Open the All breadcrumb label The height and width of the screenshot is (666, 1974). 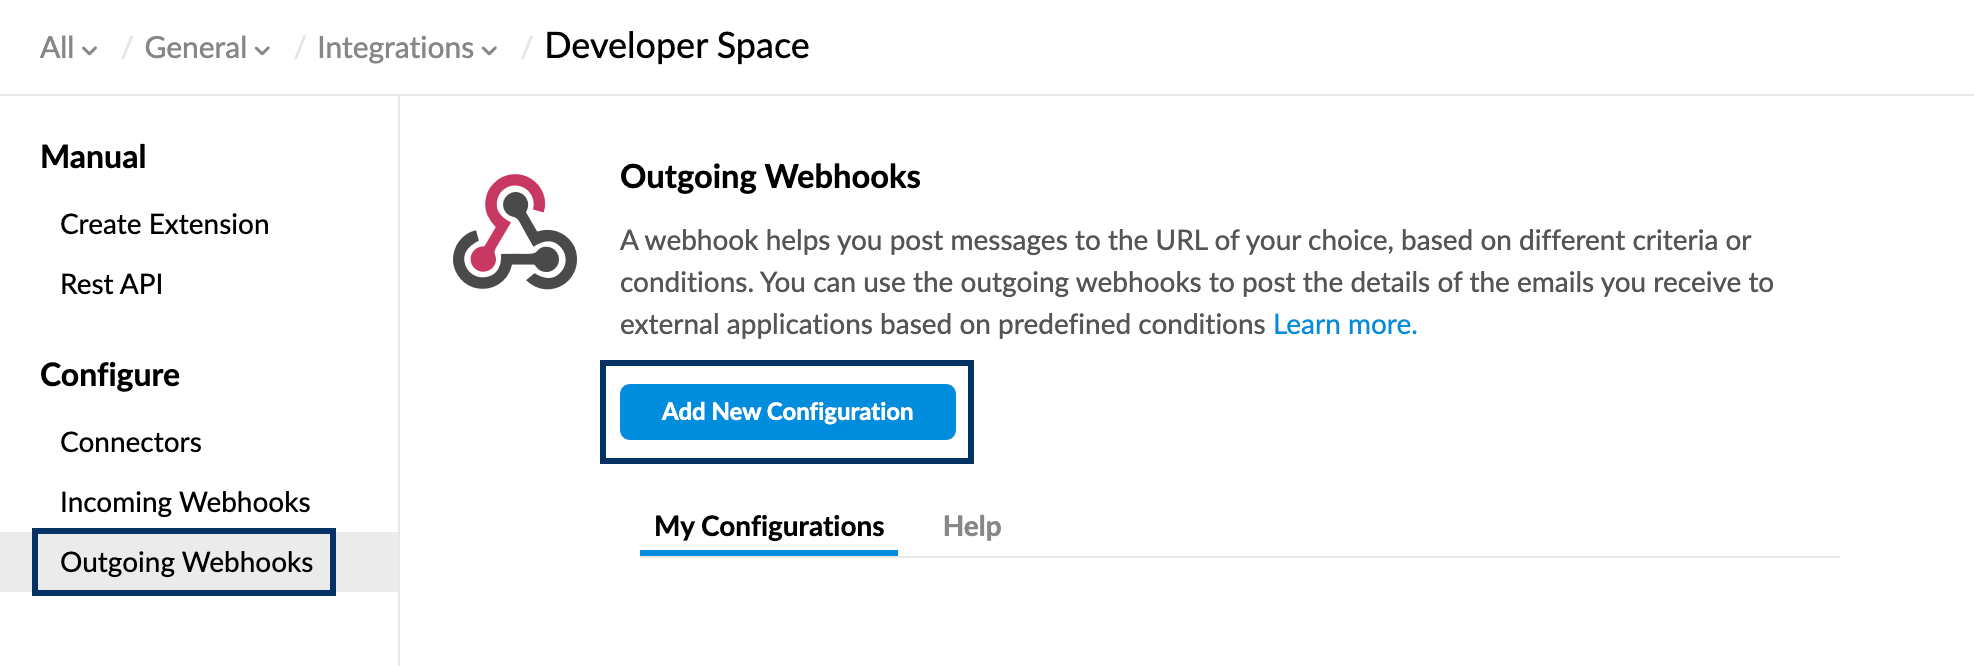(57, 48)
